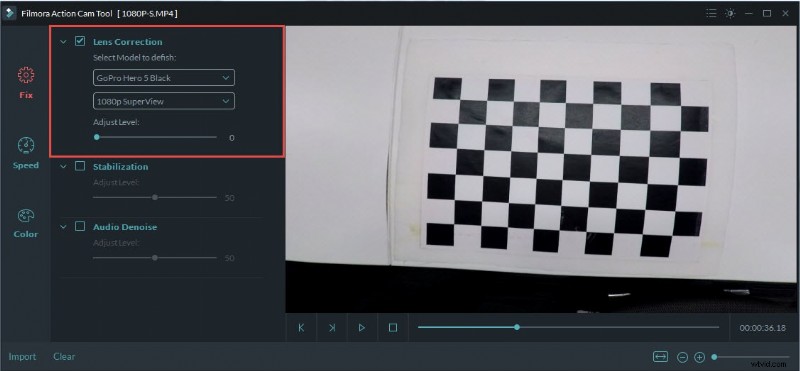Open the task list icon in the title bar
Screen dimensions: 800x371
711,13
